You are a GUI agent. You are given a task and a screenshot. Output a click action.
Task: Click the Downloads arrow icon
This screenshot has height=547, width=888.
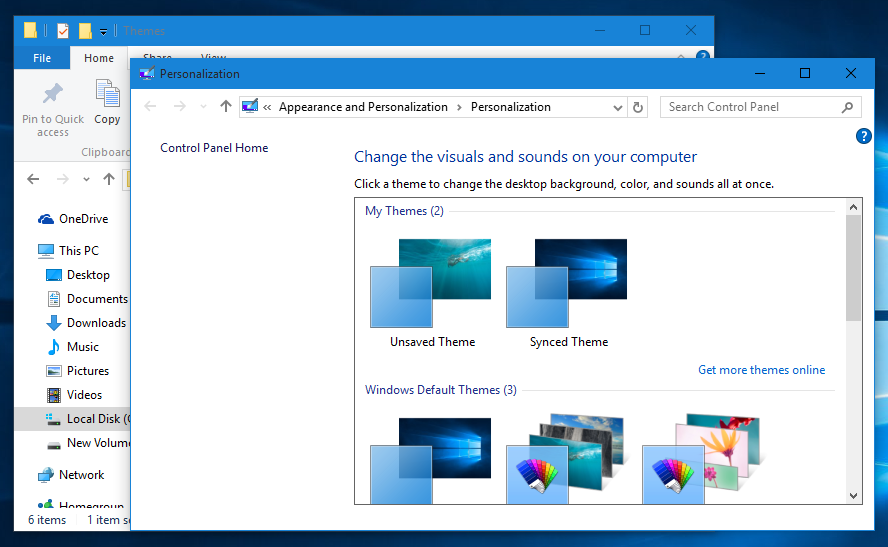(x=54, y=323)
